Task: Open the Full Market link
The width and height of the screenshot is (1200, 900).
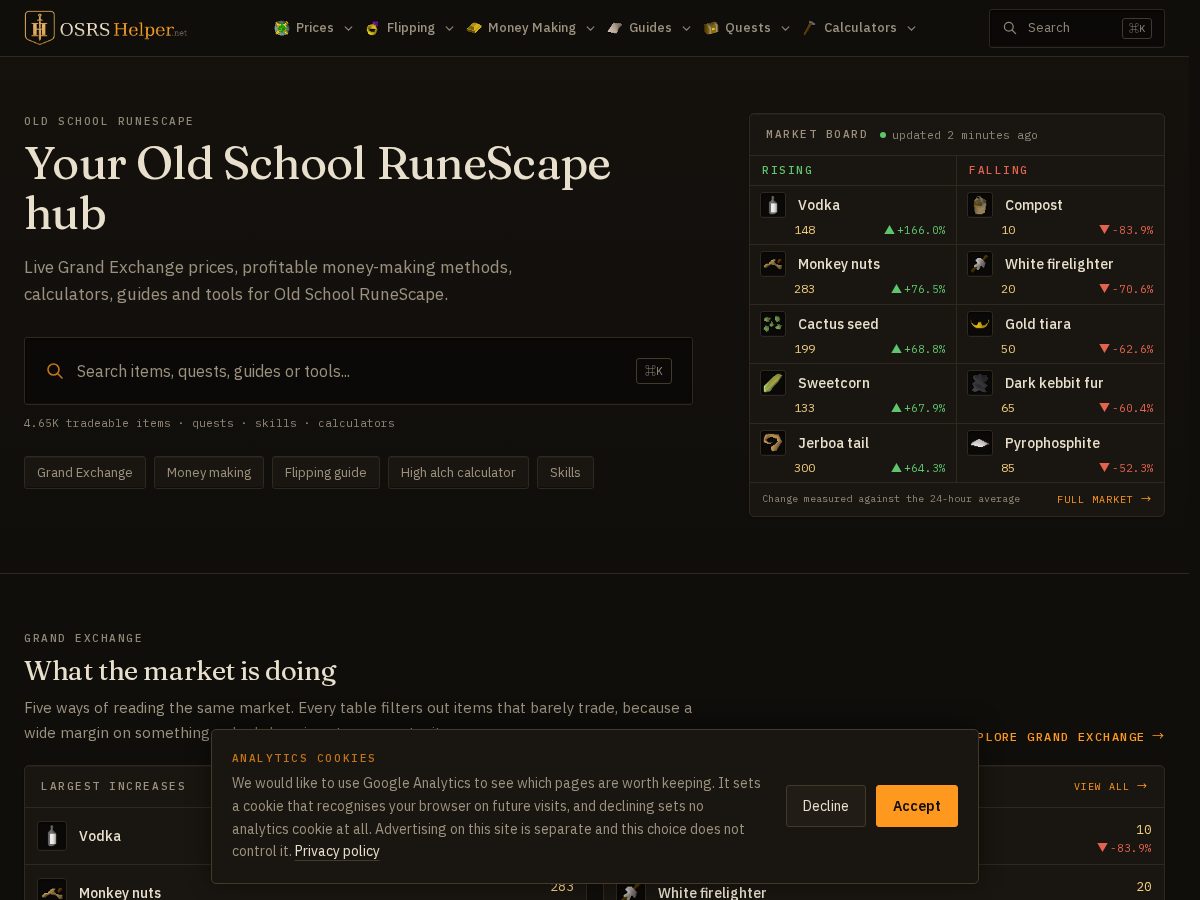Action: [x=1104, y=499]
